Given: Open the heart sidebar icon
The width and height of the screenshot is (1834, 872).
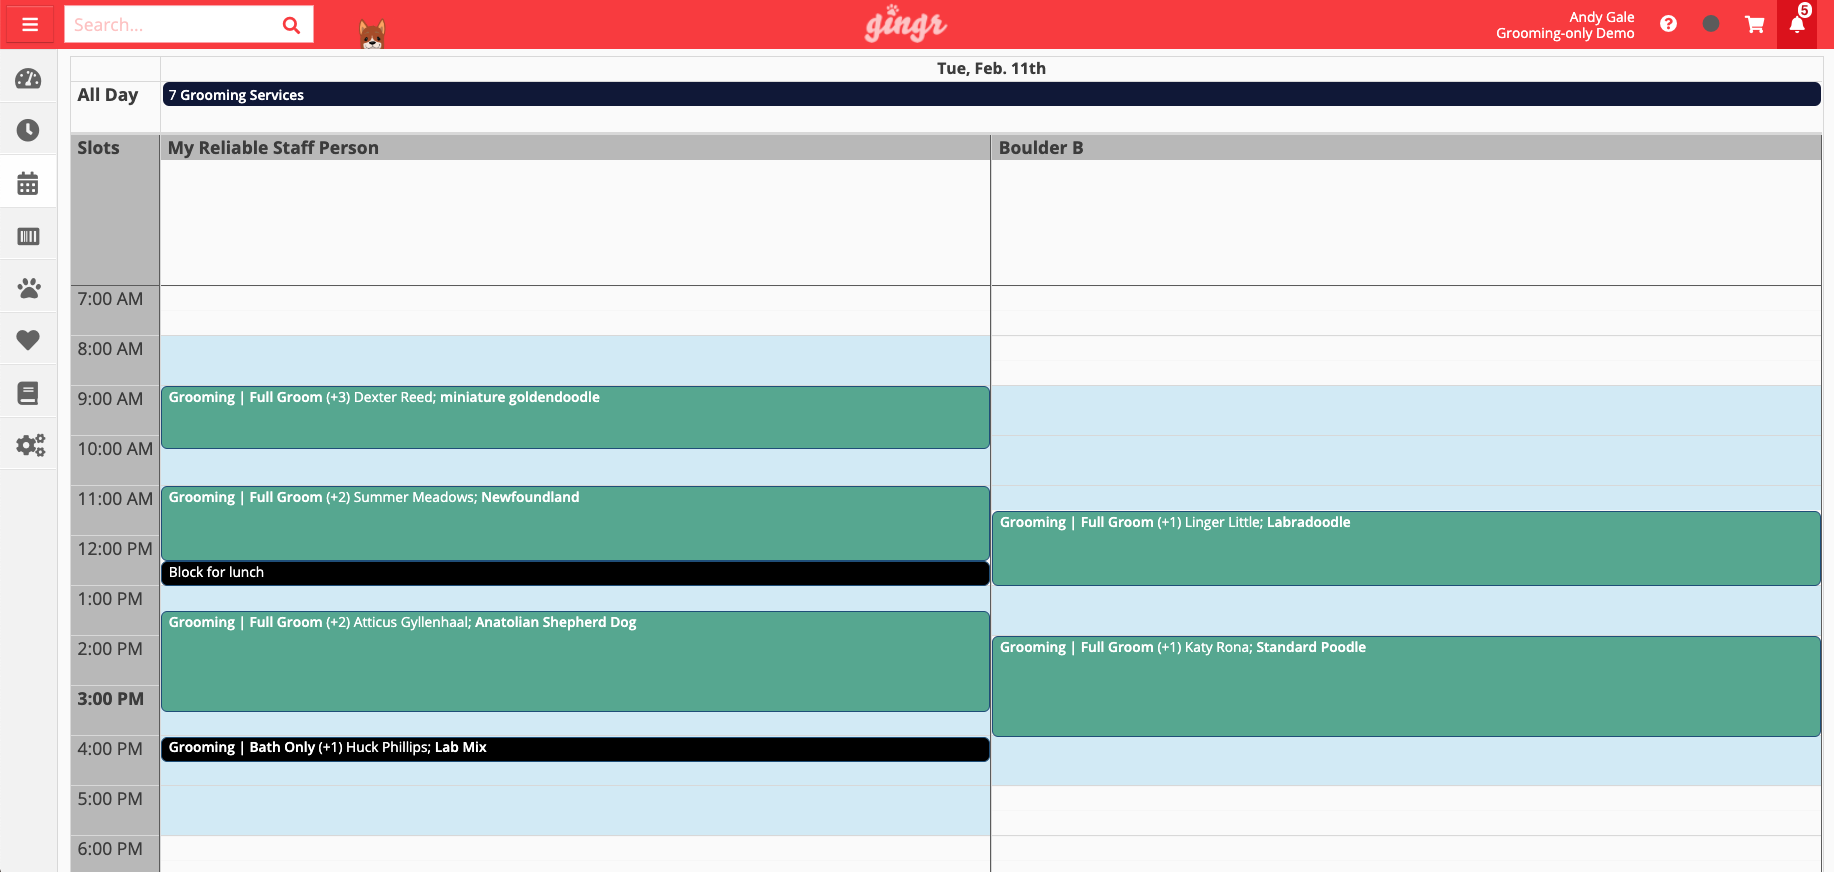Looking at the screenshot, I should point(28,340).
